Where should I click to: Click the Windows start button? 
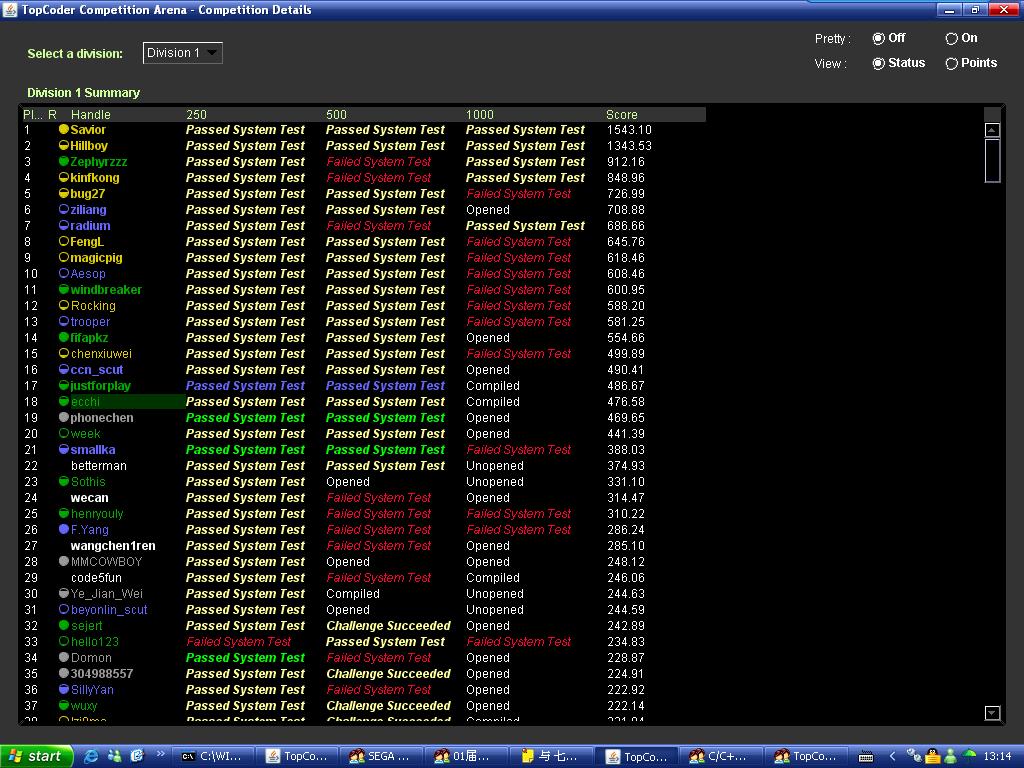(36, 756)
